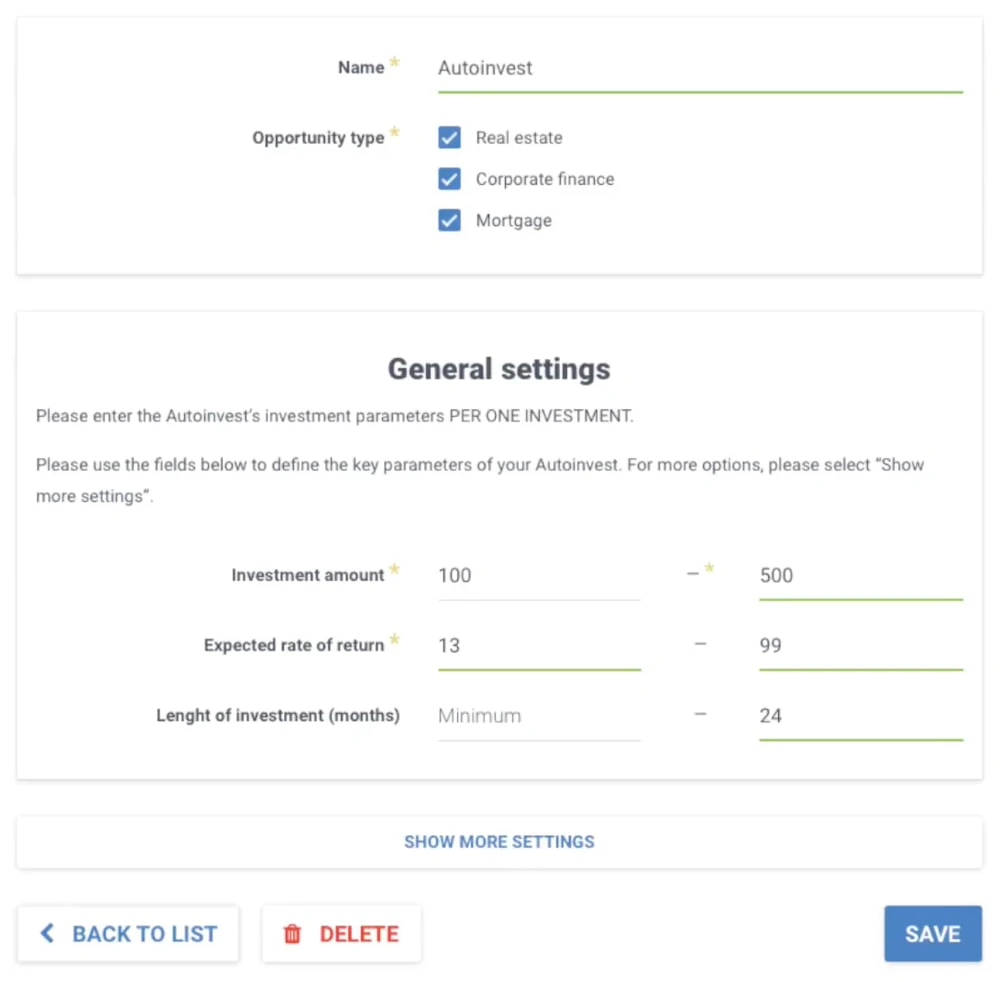1000x982 pixels.
Task: Click the General settings heading
Action: [x=499, y=369]
